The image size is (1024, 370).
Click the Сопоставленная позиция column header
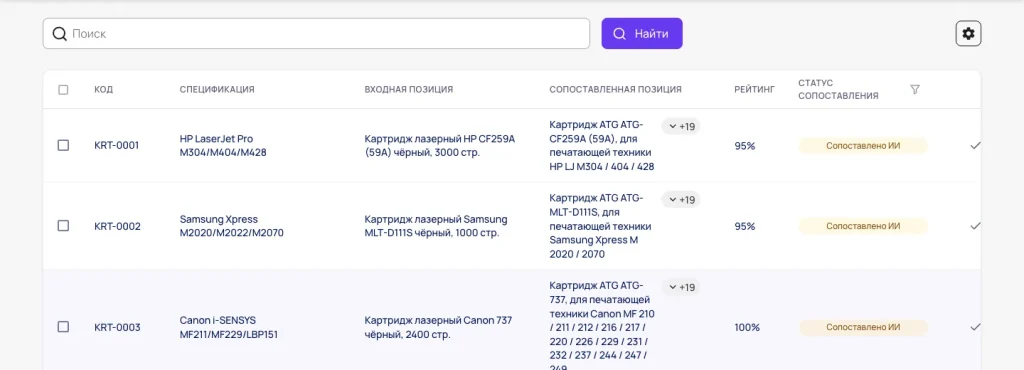click(x=615, y=89)
